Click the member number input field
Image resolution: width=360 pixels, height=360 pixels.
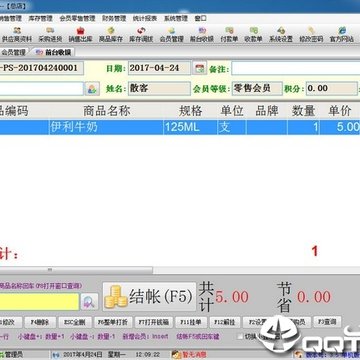[x=41, y=89]
